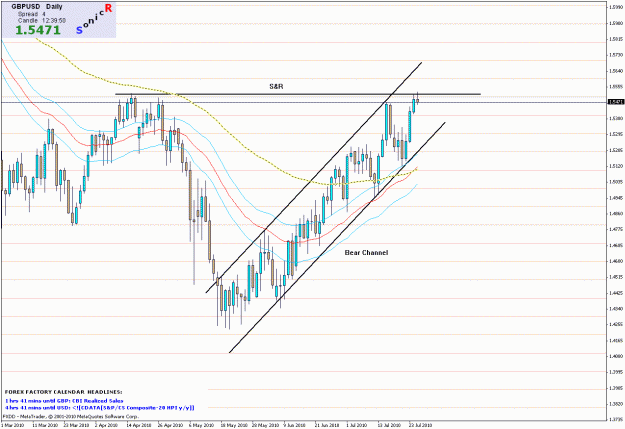Click the 14 Apr 2010 date label
The width and height of the screenshot is (625, 429).
coord(139,425)
